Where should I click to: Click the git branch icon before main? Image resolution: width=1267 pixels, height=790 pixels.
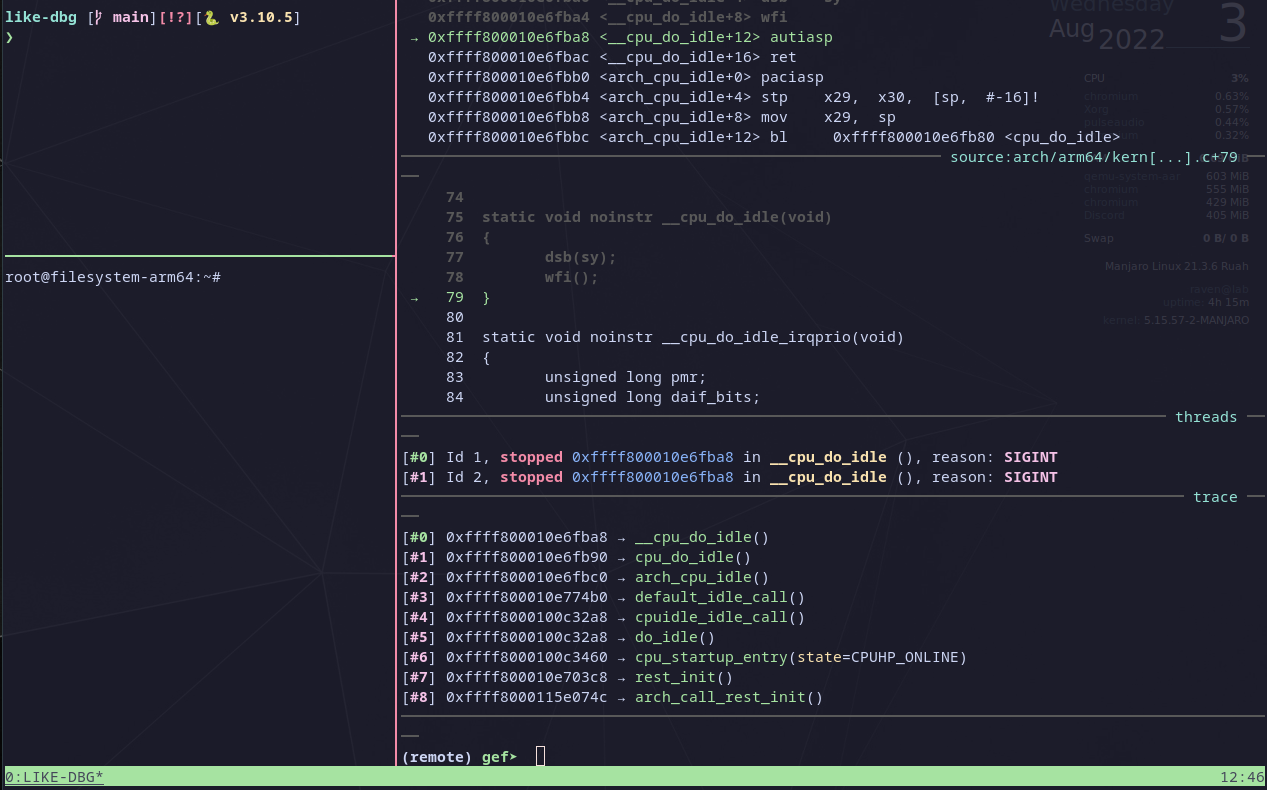tap(97, 17)
